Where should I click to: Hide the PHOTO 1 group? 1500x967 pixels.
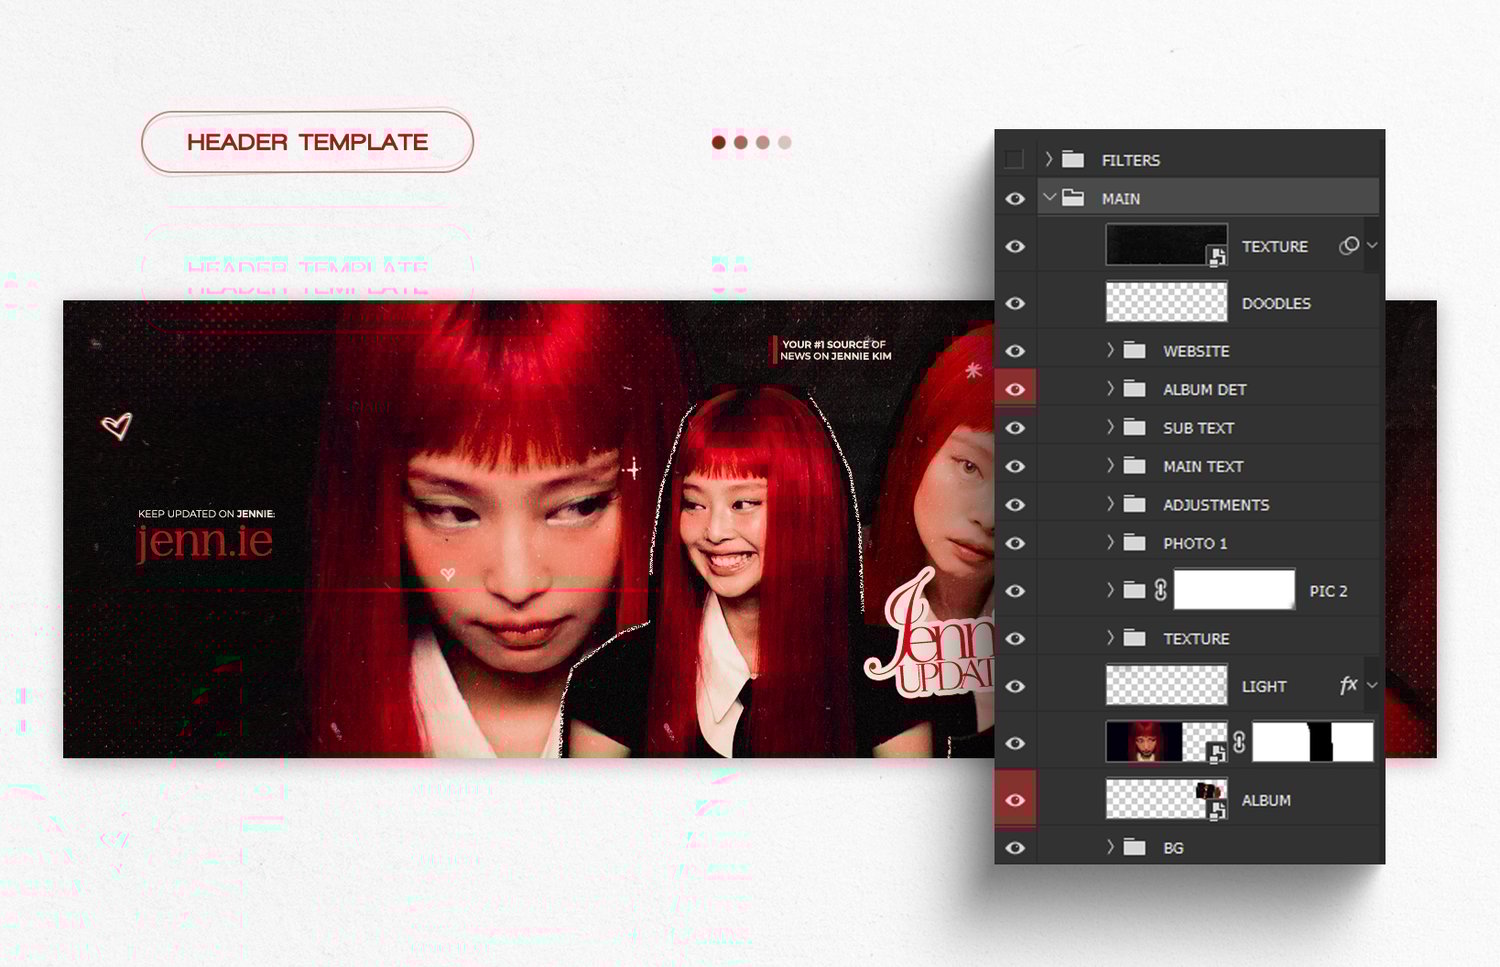(1015, 543)
